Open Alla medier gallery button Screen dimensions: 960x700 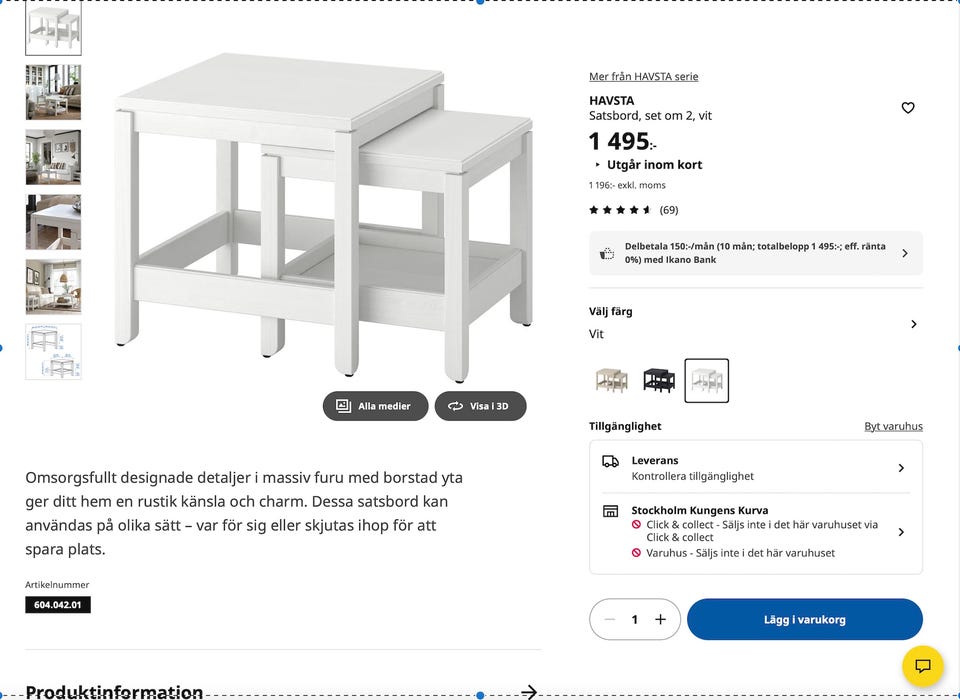[x=375, y=406]
